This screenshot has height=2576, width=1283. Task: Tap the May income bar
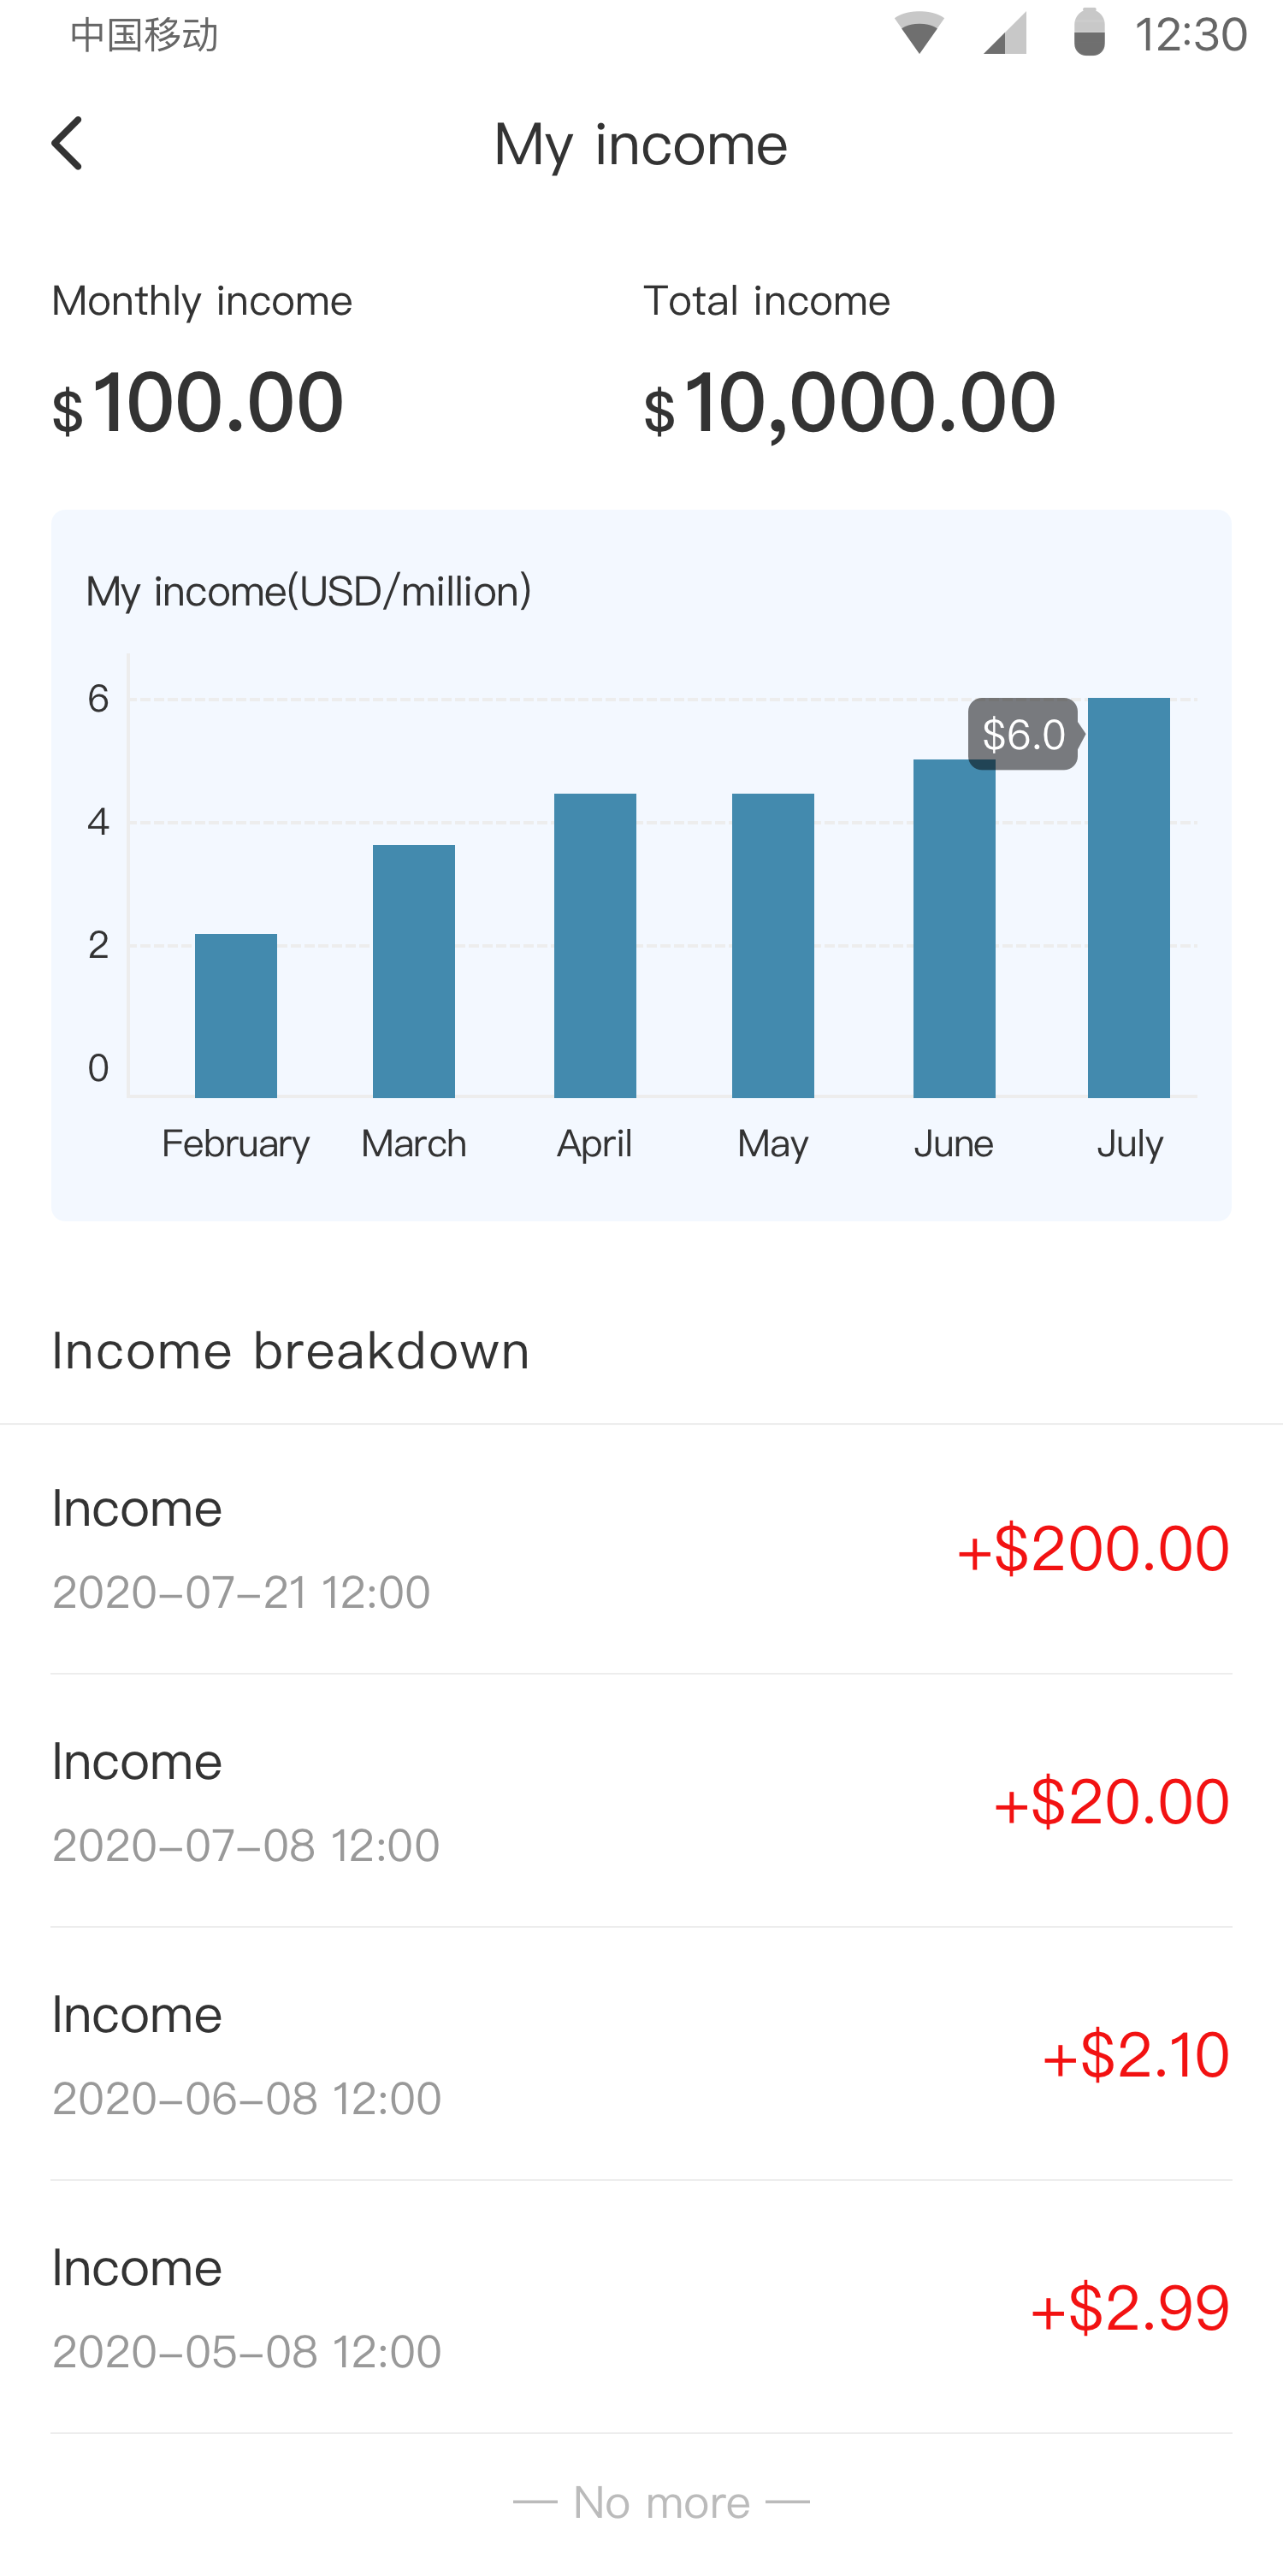773,945
